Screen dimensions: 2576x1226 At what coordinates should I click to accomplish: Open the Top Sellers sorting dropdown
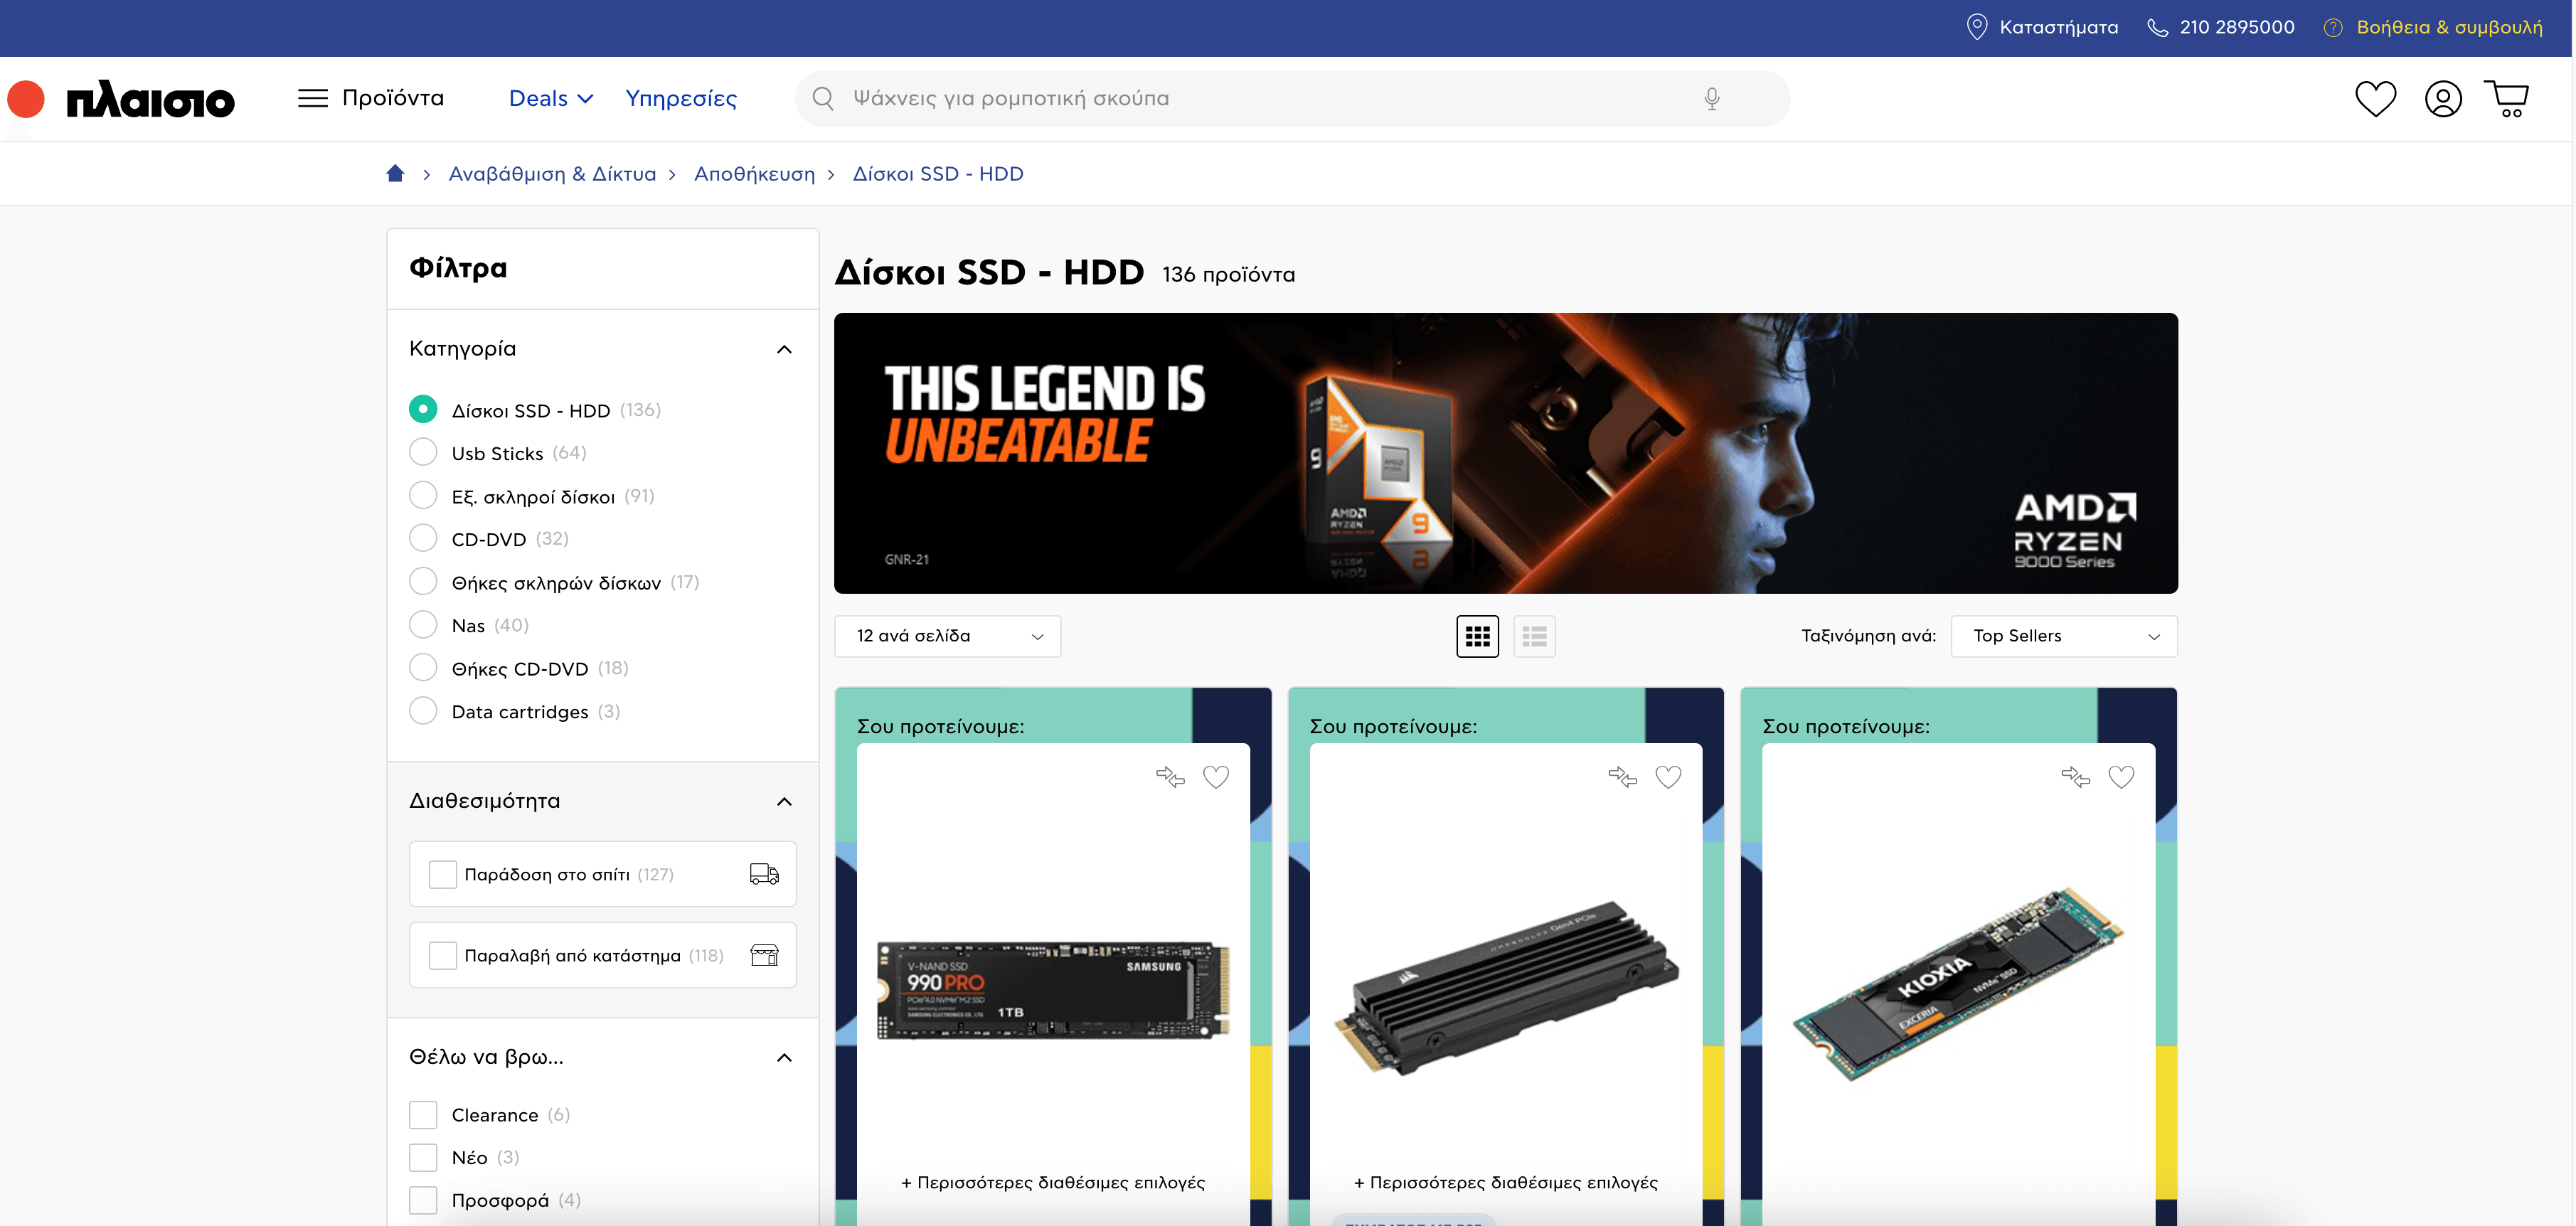2063,636
